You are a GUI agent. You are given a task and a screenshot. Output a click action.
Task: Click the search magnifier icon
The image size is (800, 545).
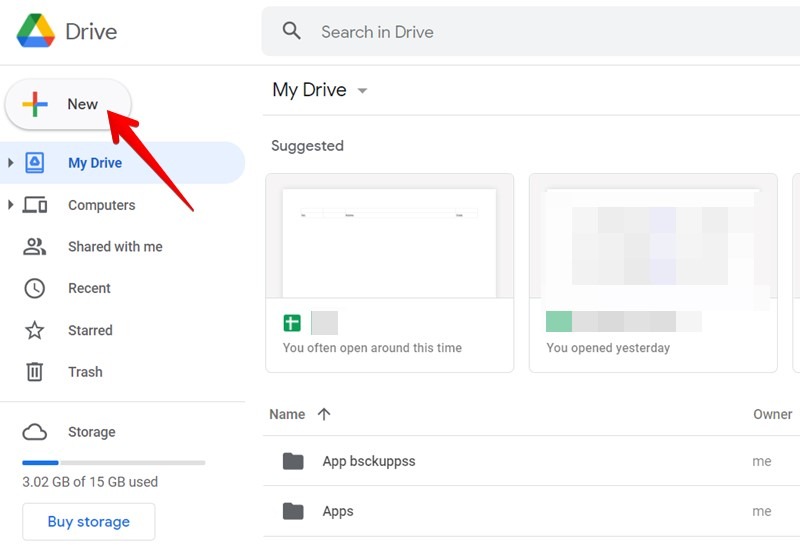point(292,31)
